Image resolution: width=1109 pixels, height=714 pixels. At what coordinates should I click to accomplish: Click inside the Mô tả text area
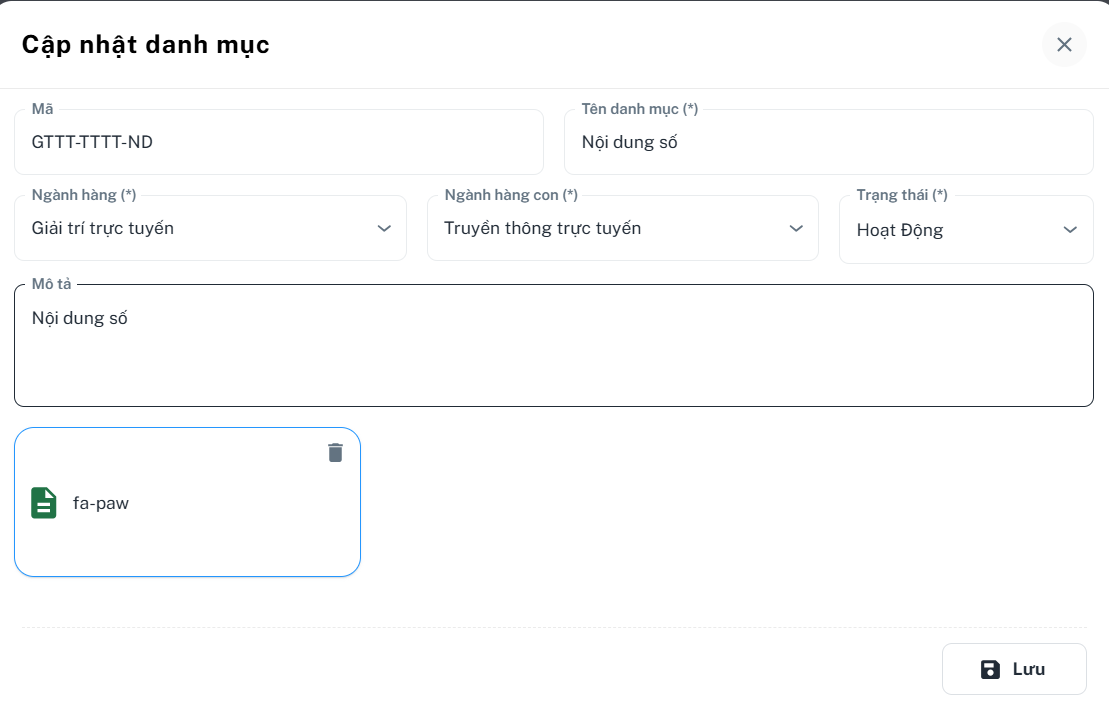point(553,355)
